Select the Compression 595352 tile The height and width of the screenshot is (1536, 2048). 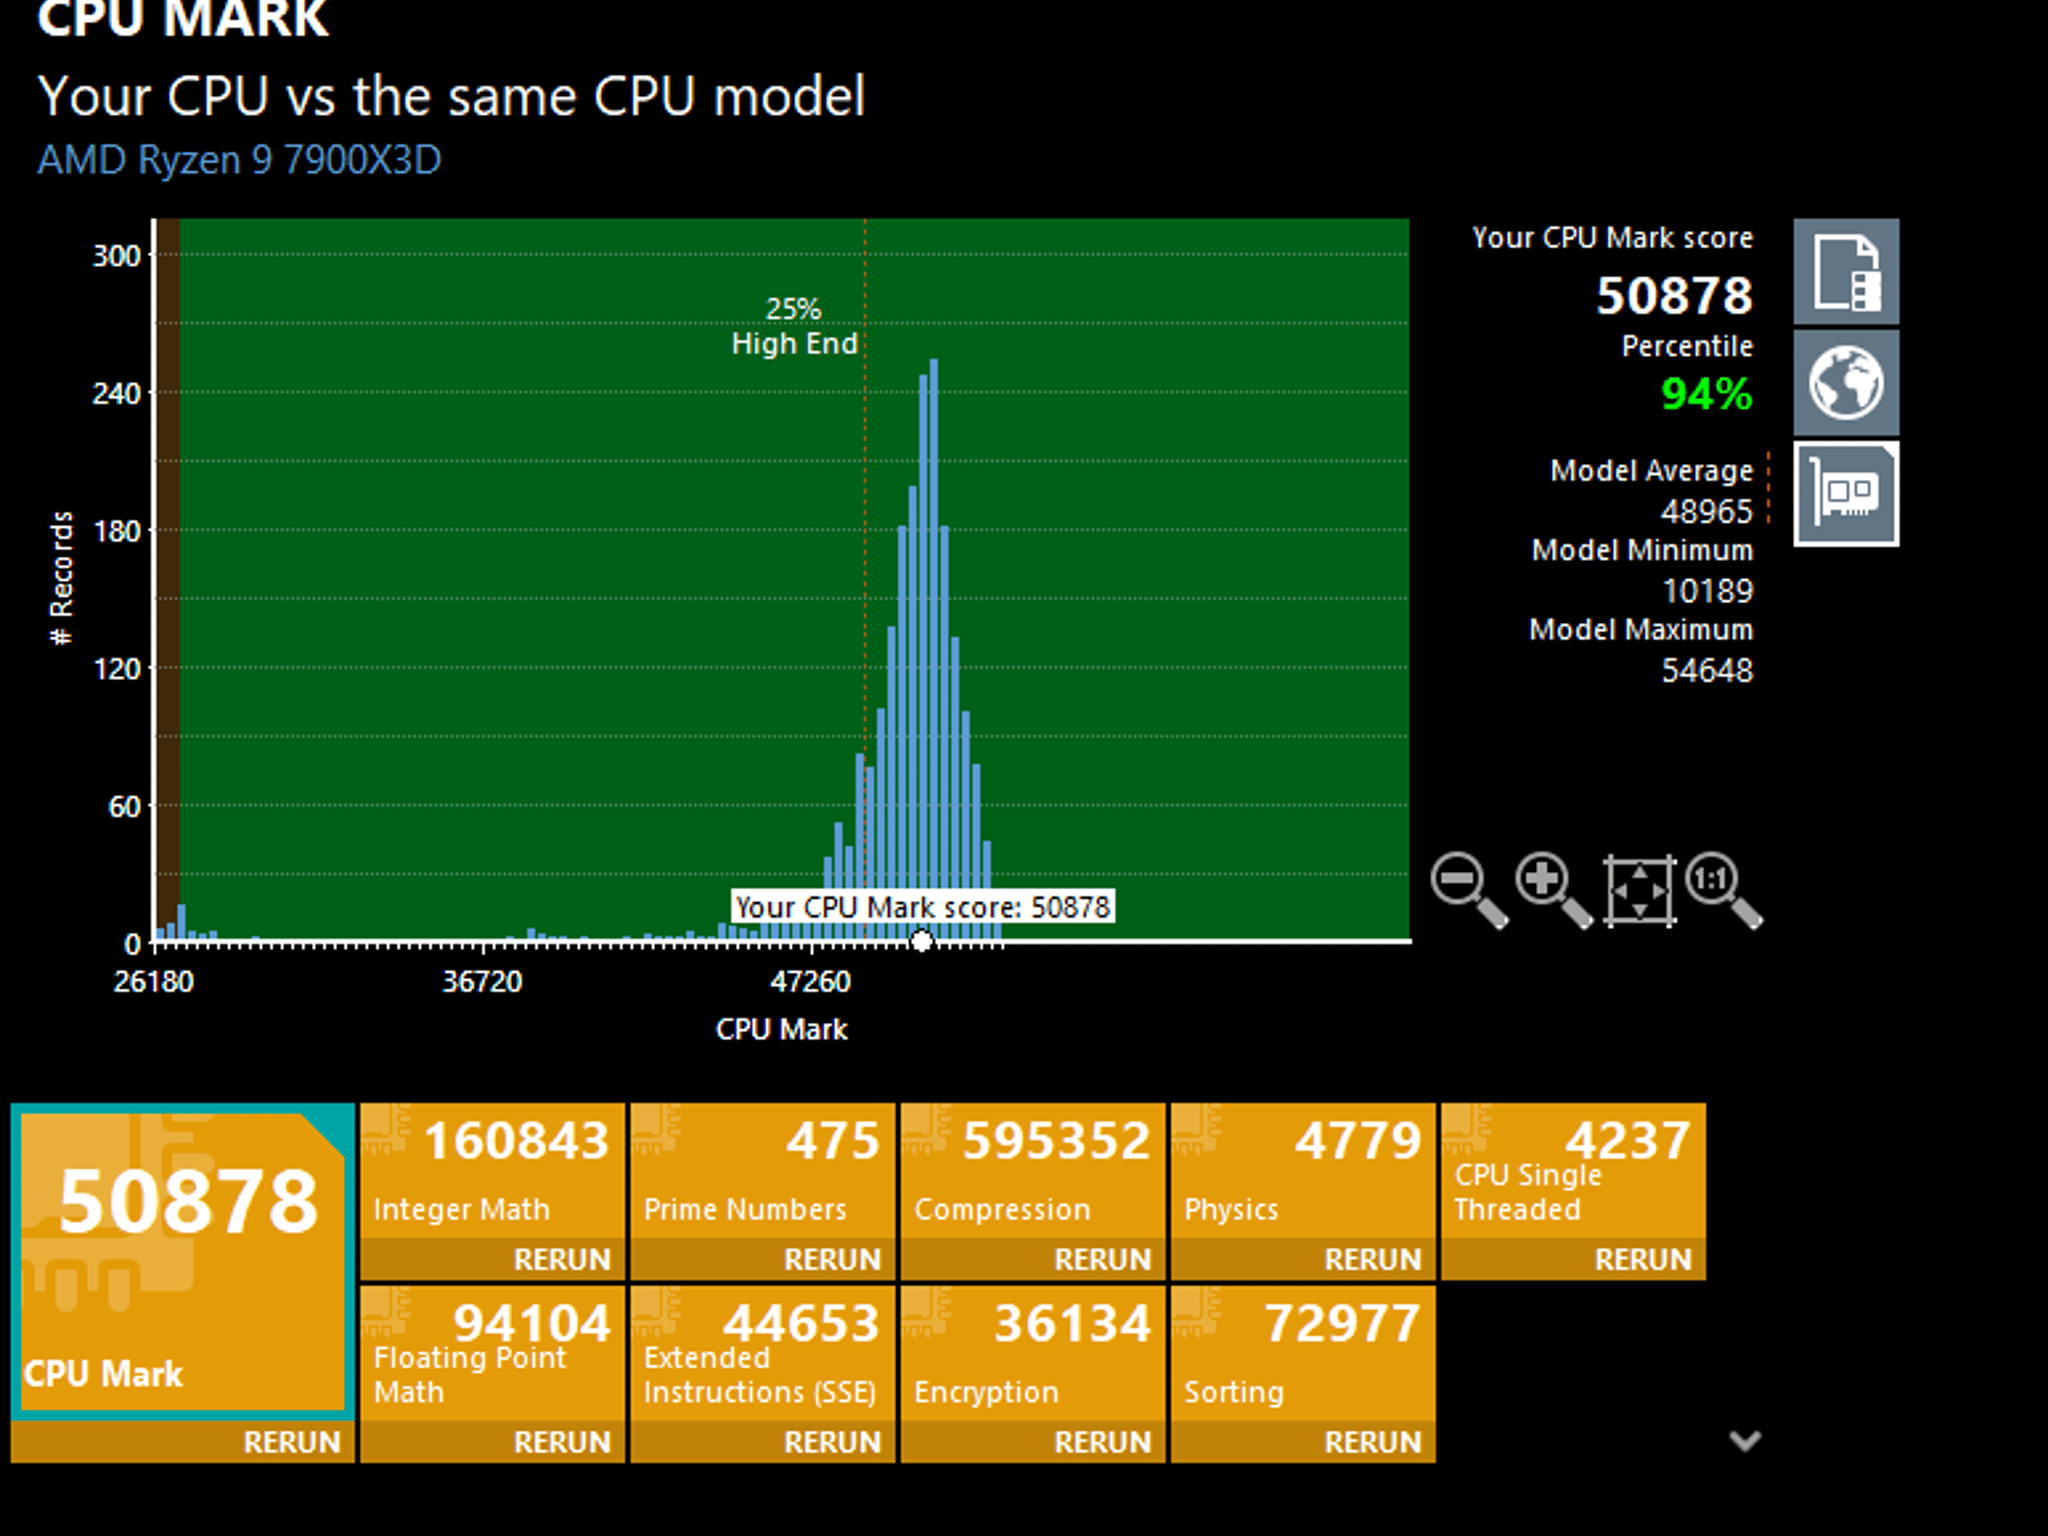pos(1033,1171)
